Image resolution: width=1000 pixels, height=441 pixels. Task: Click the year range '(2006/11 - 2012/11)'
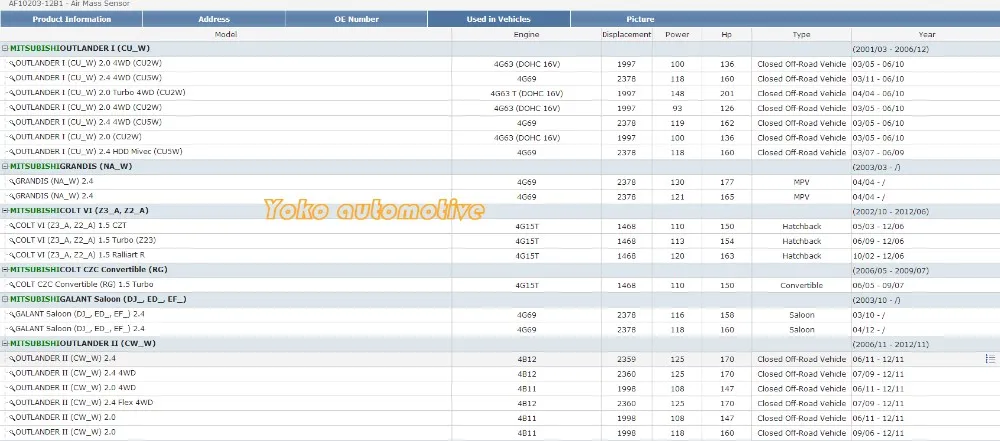pyautogui.click(x=890, y=344)
